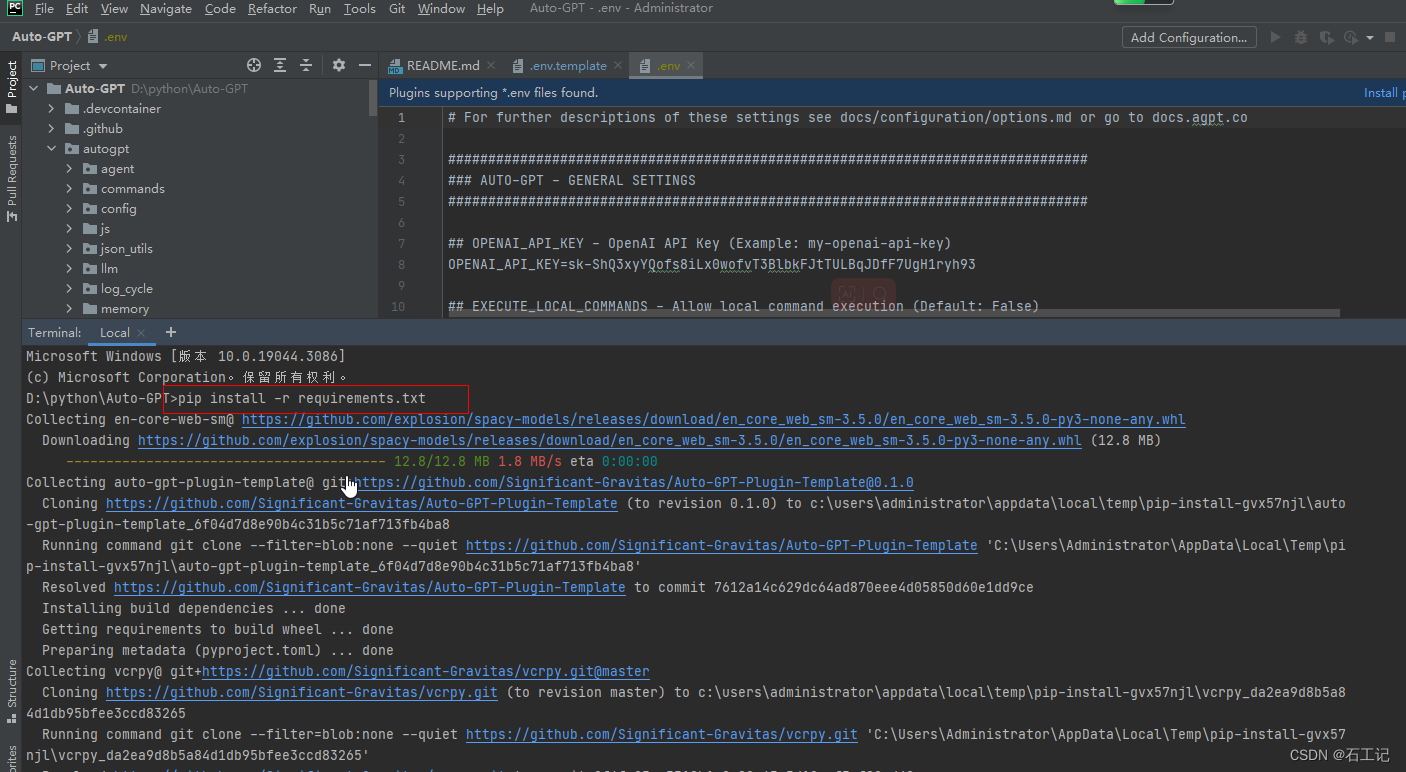Click the Profile run icon
The height and width of the screenshot is (772, 1406).
tap(1350, 37)
